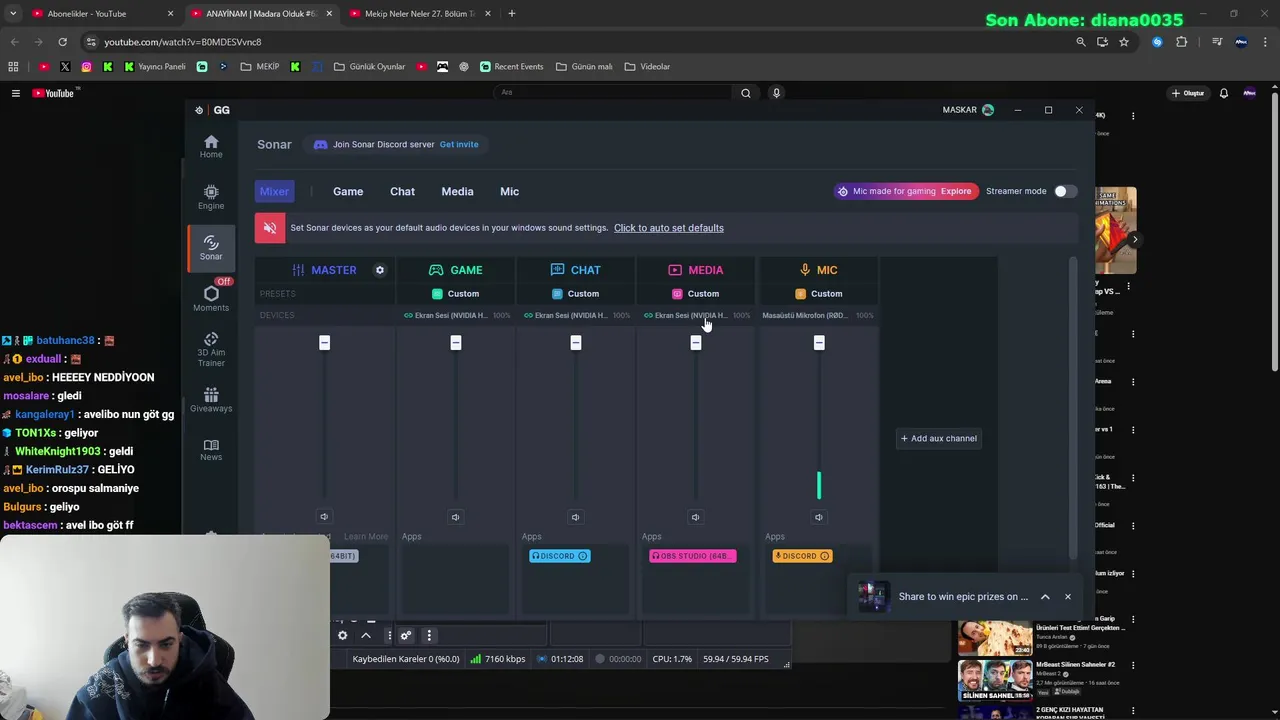Click Explore mic made for gaming
The width and height of the screenshot is (1280, 720).
[x=955, y=191]
